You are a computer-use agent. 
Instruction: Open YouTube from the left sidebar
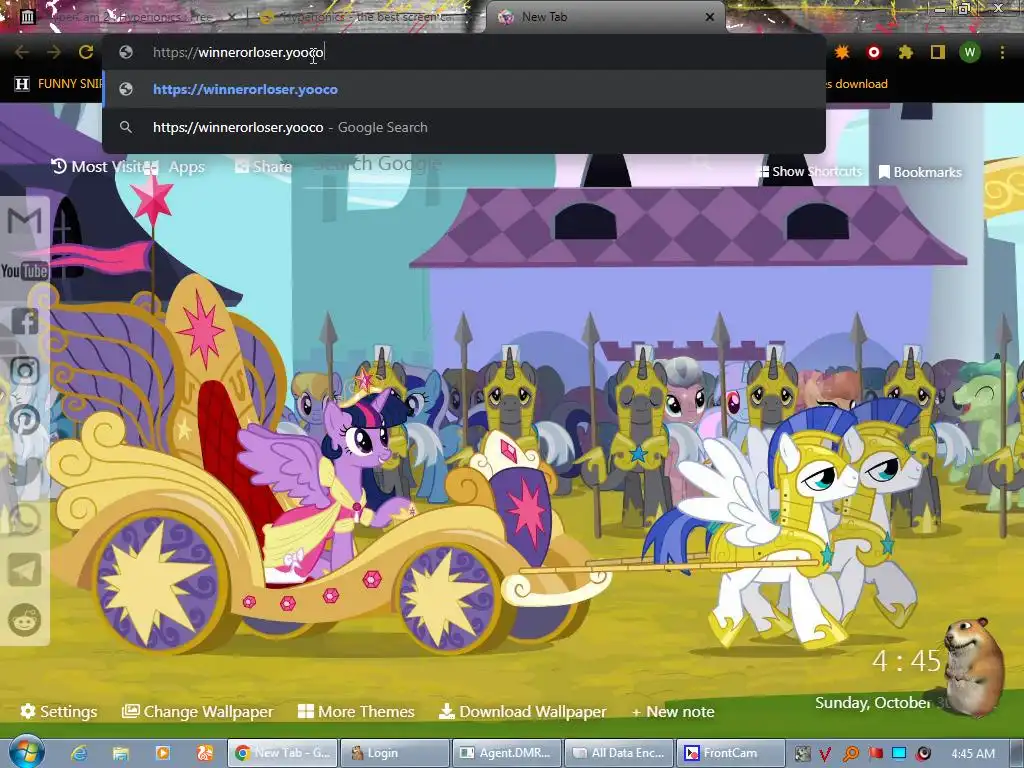[x=24, y=270]
